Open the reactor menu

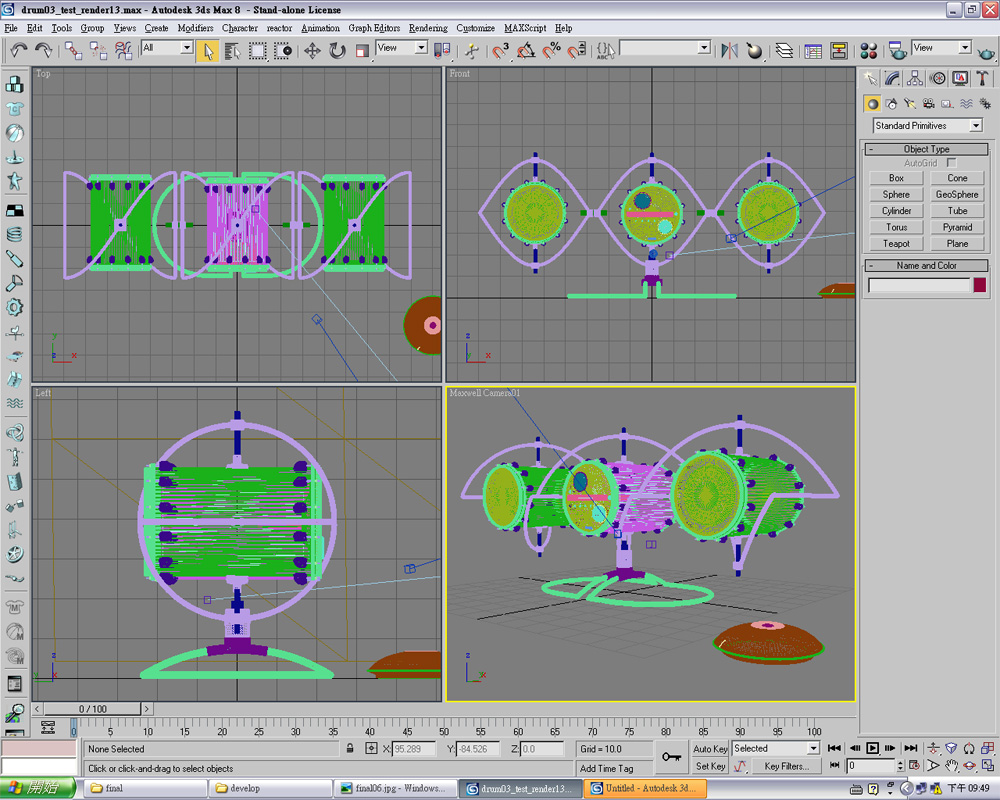coord(279,28)
